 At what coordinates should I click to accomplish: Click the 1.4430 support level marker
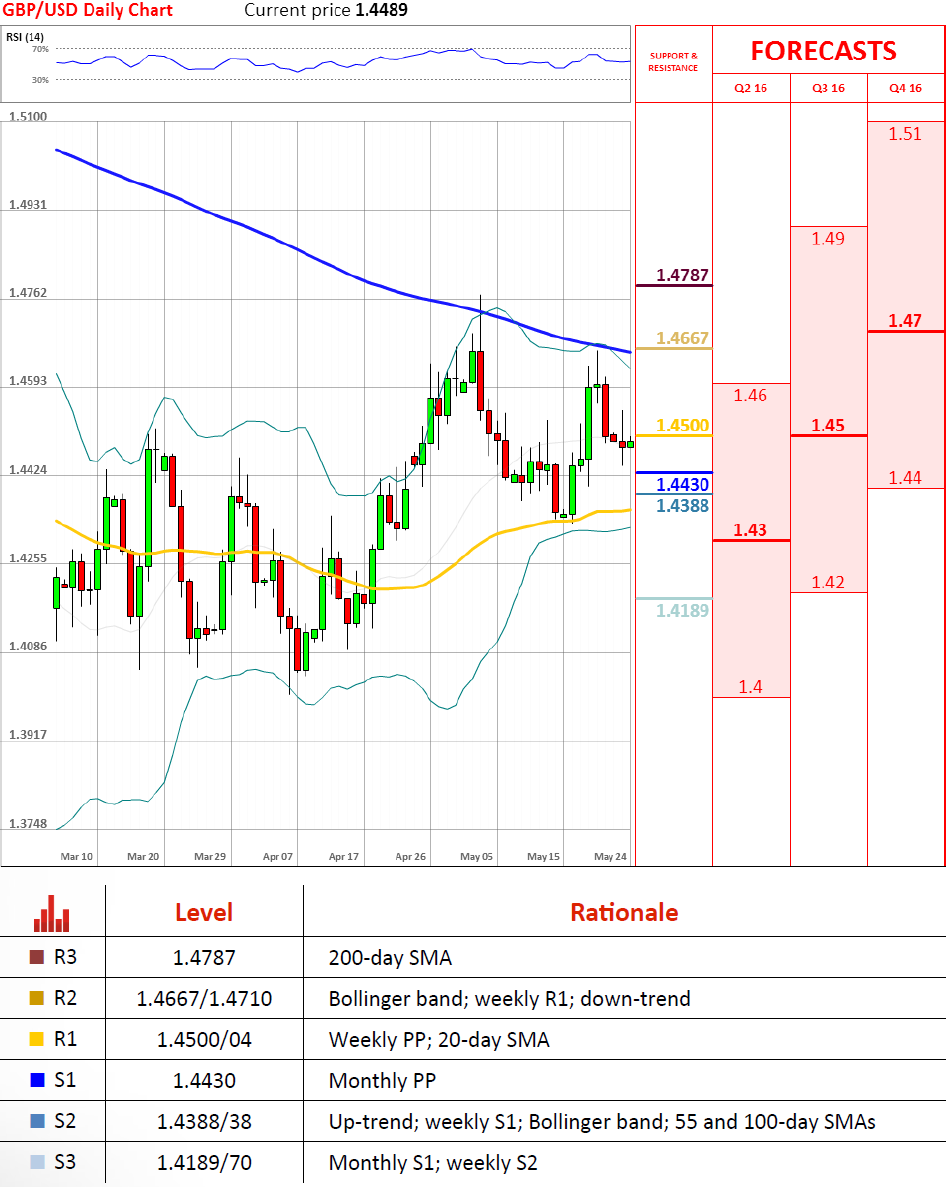click(682, 484)
